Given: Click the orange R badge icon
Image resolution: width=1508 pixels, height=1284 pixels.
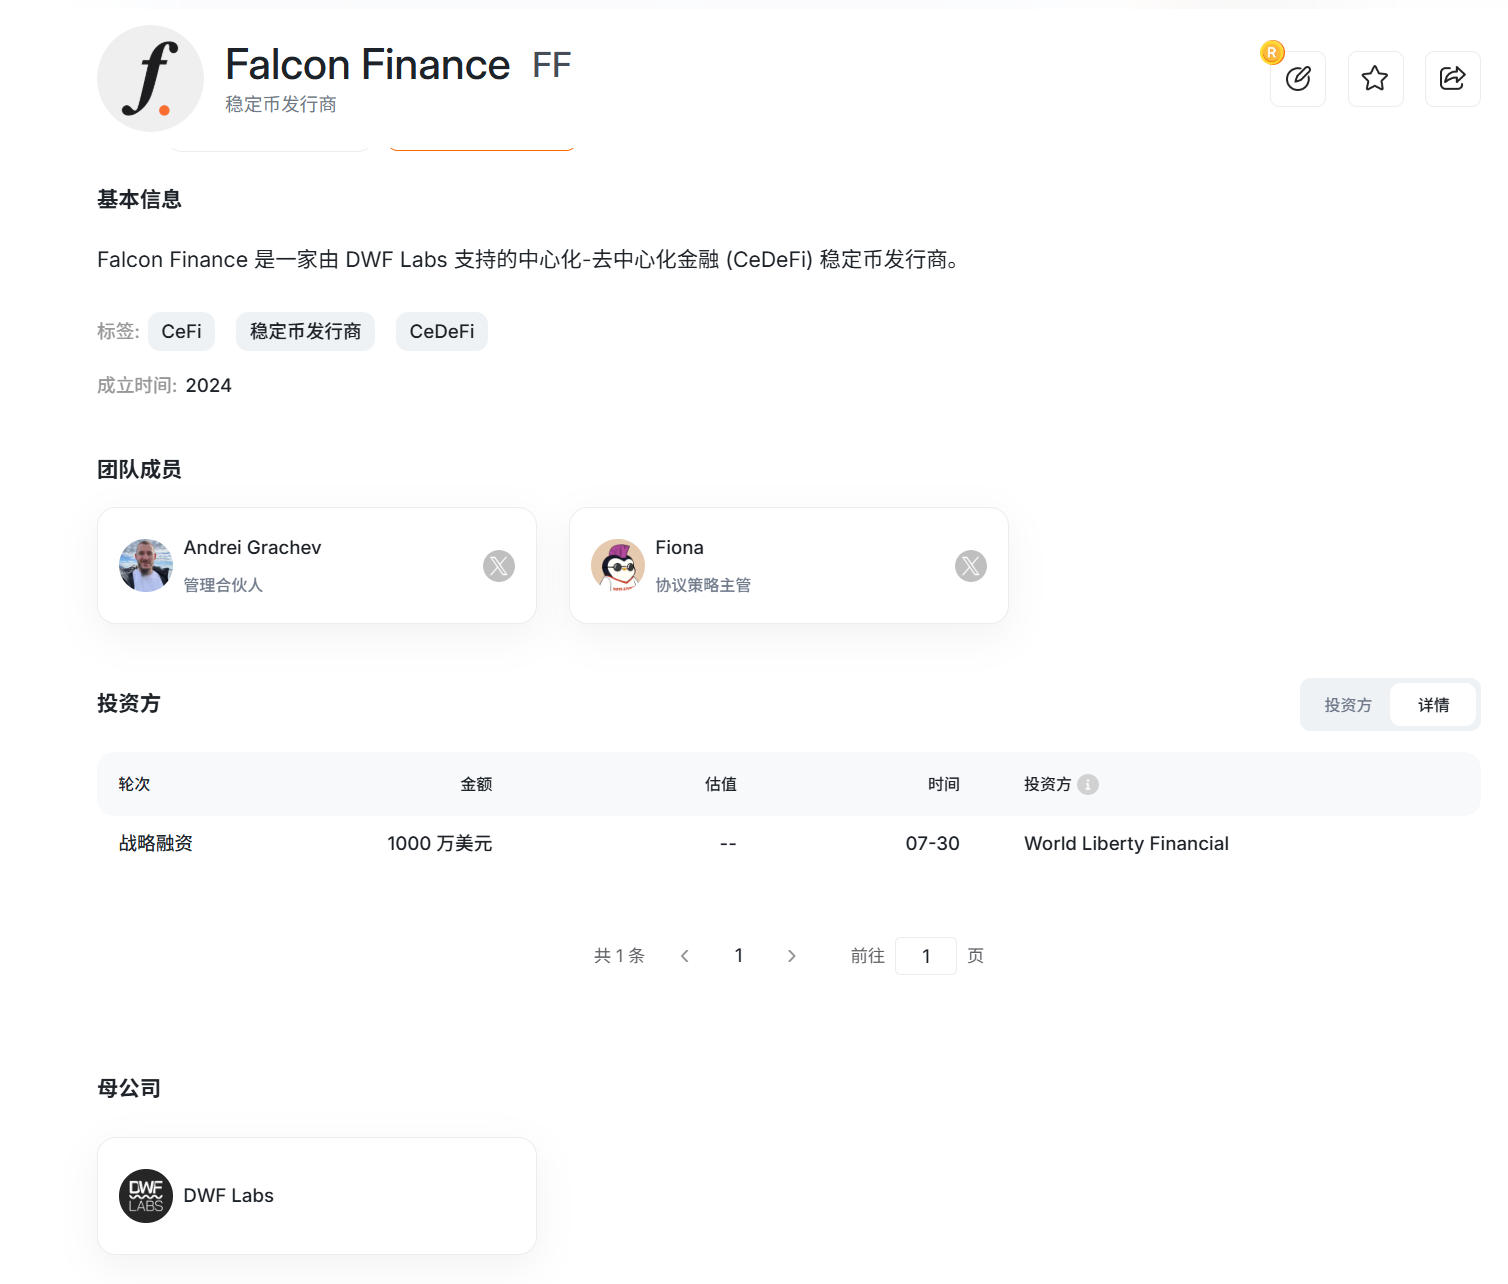Looking at the screenshot, I should (x=1271, y=52).
